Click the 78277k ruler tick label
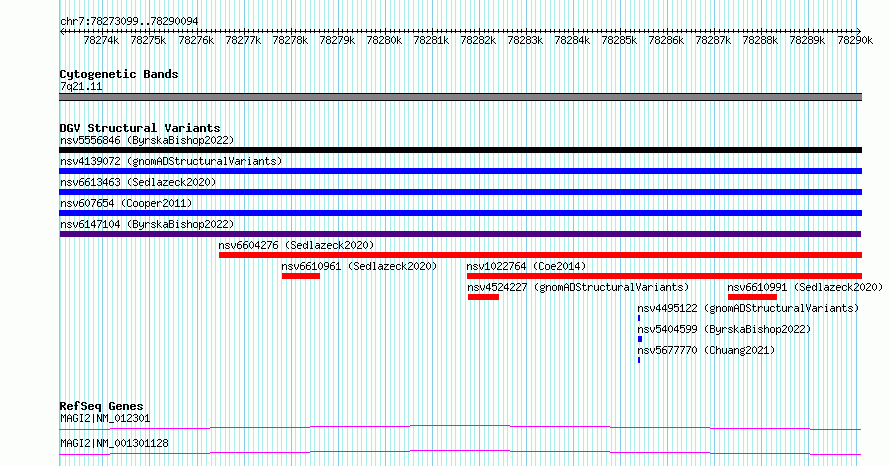The image size is (890, 466). coord(243,40)
